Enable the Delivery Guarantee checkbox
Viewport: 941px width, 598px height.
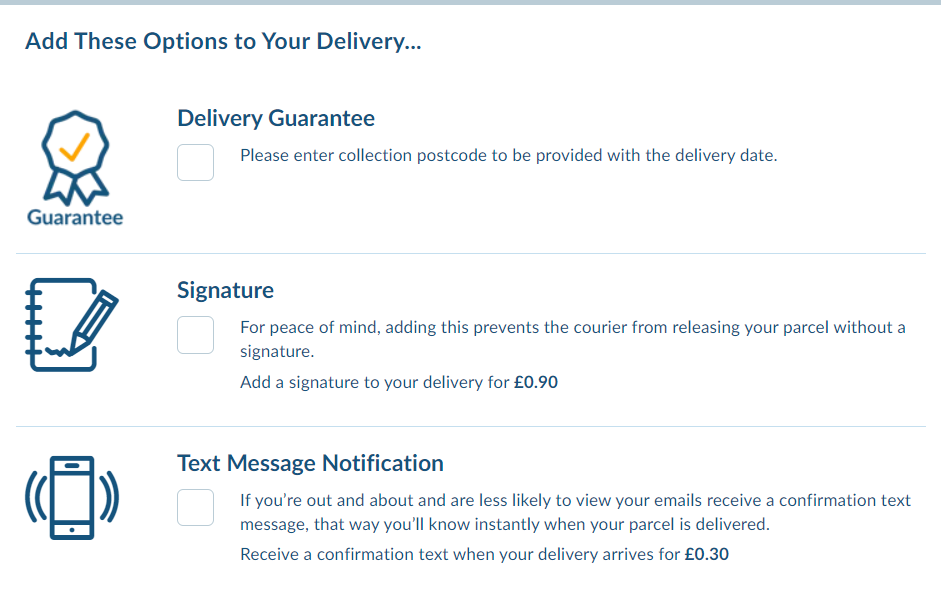(x=195, y=162)
